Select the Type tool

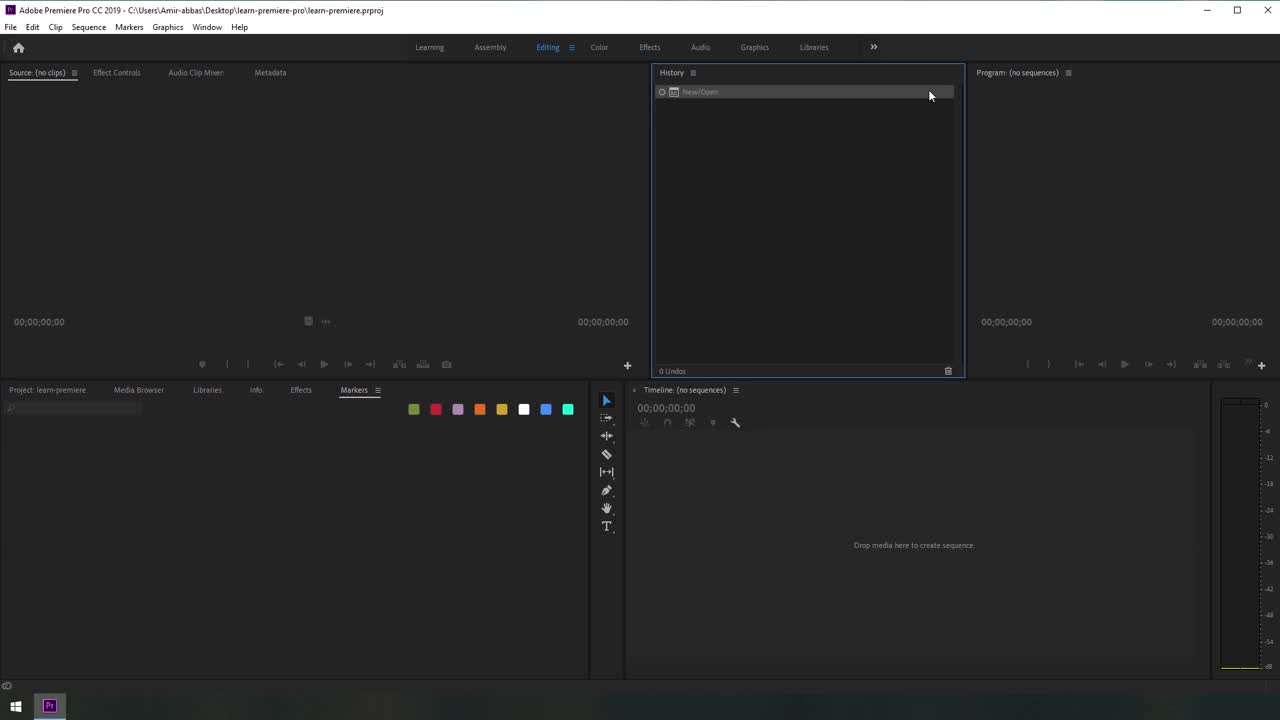click(x=606, y=526)
